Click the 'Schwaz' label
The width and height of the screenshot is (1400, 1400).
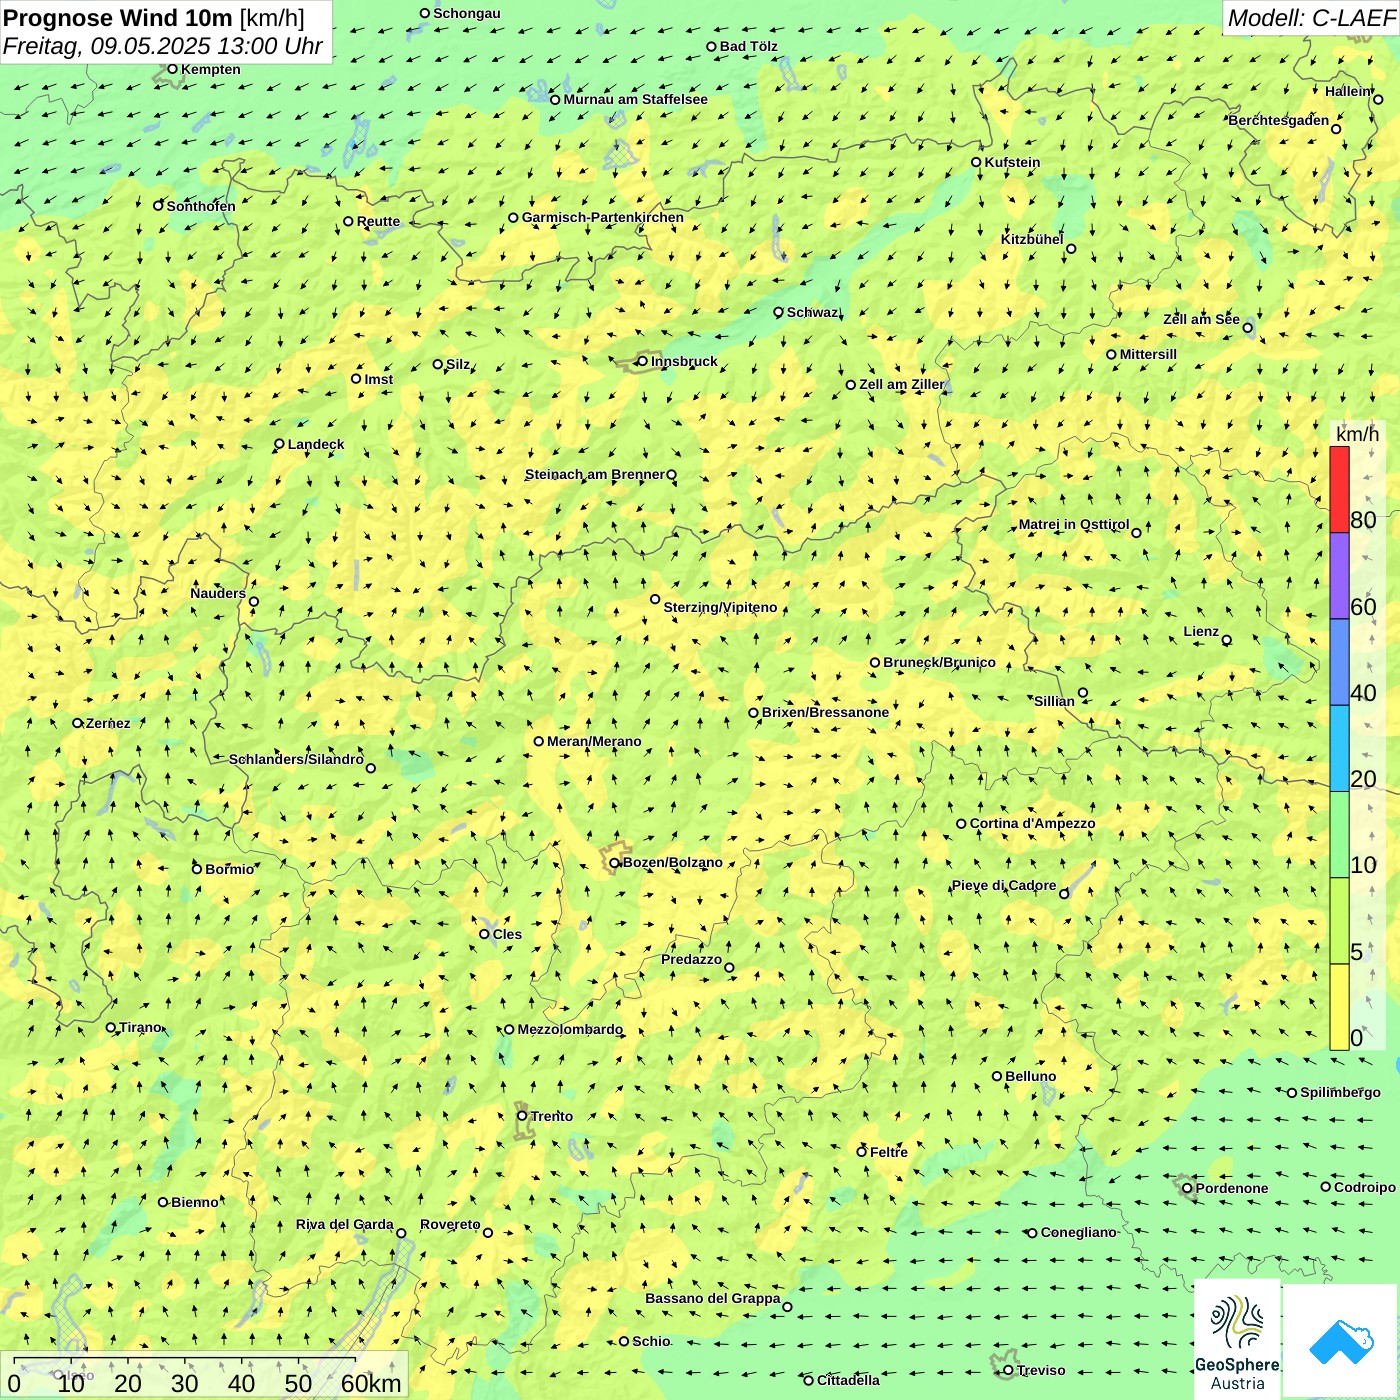coord(812,312)
